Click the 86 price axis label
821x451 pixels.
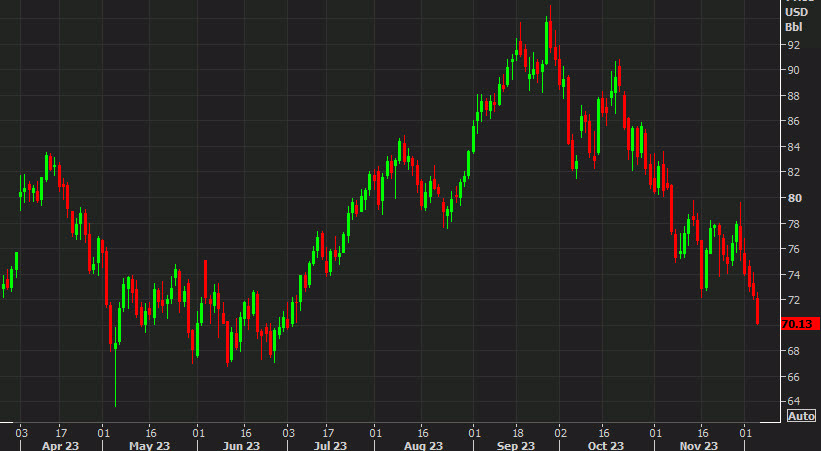pyautogui.click(x=793, y=121)
